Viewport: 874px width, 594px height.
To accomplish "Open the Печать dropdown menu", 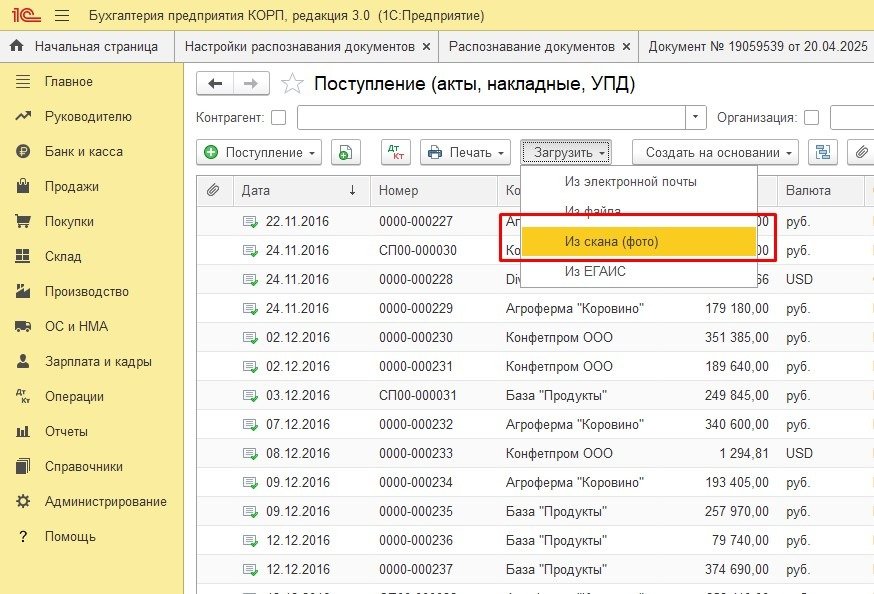I will pos(465,152).
